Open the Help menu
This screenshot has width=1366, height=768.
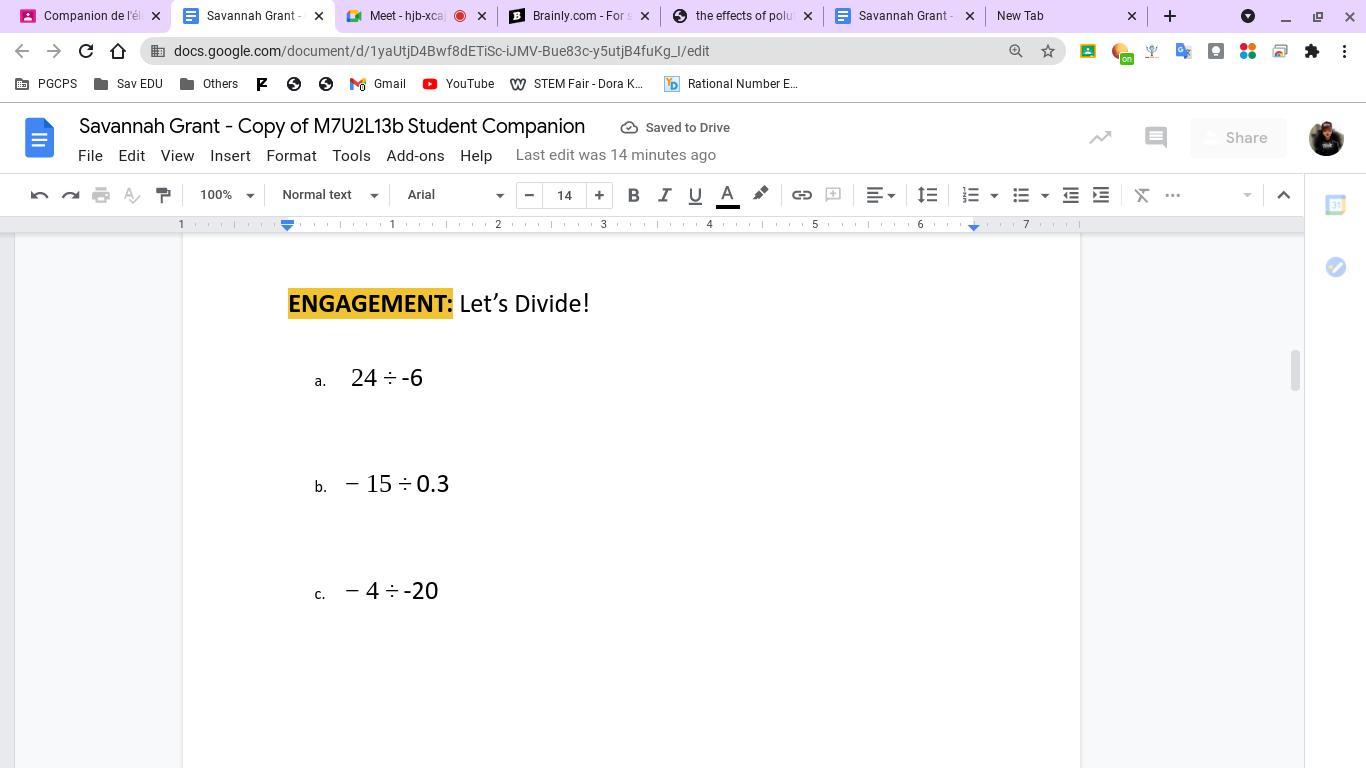click(x=476, y=156)
